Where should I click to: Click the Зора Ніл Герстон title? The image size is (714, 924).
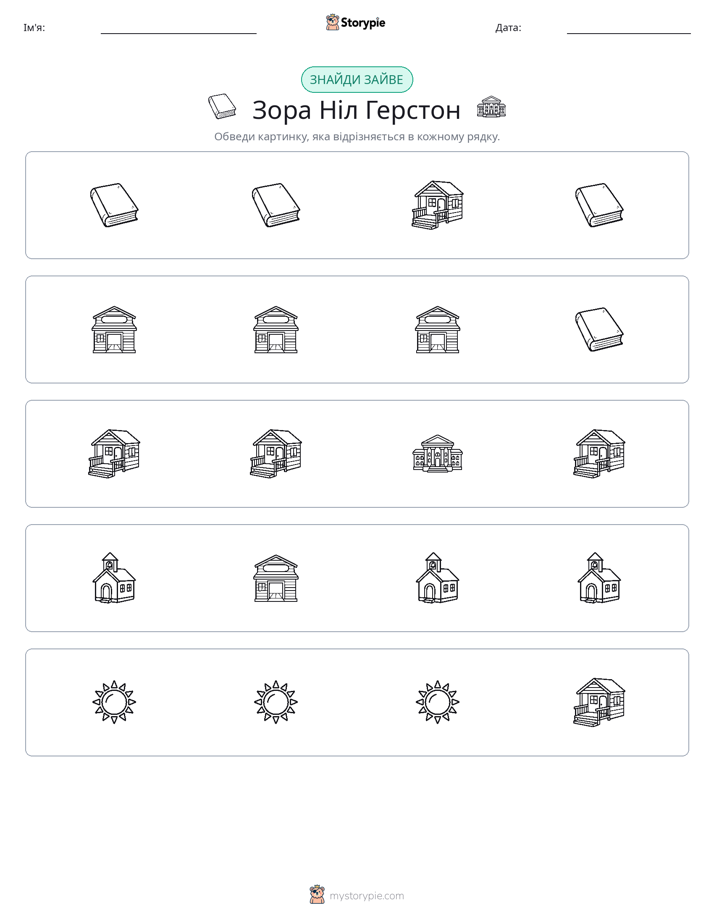click(356, 110)
